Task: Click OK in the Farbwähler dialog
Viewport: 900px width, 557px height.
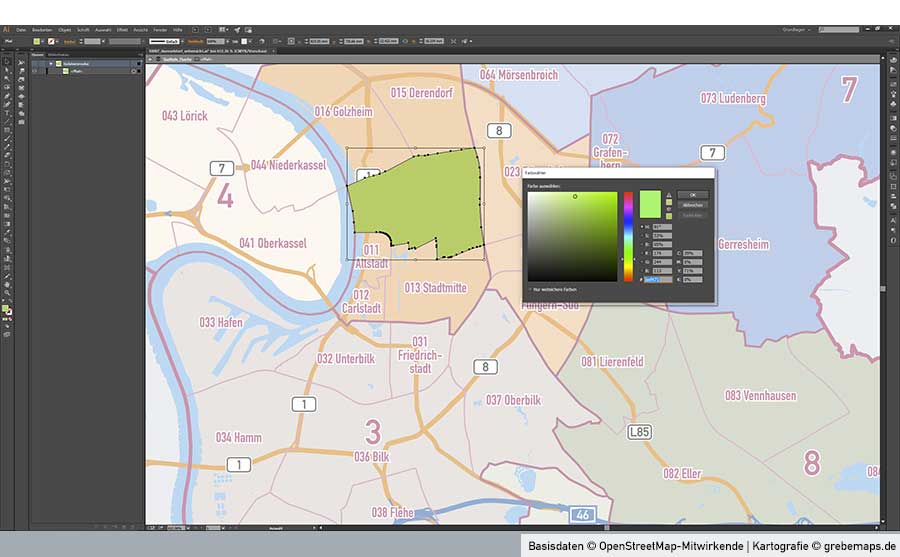Action: (693, 195)
